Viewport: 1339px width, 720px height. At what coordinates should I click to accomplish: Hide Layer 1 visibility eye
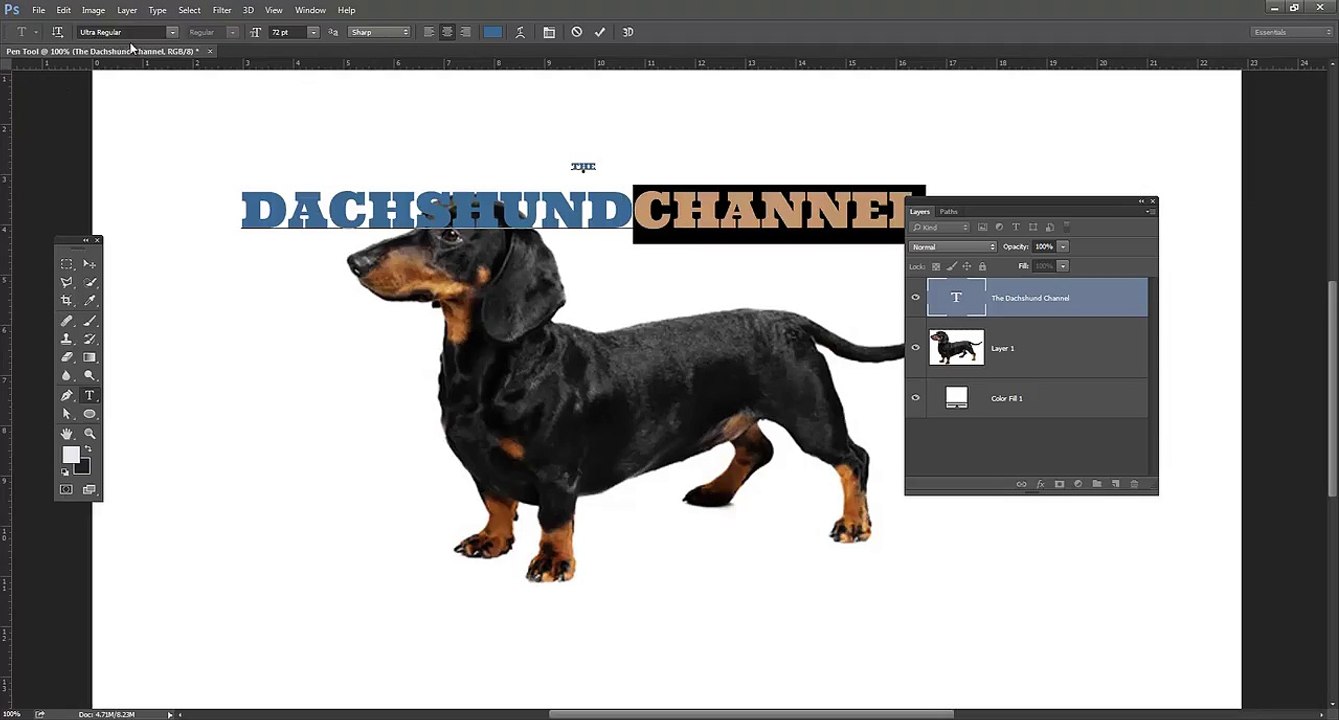pos(915,348)
